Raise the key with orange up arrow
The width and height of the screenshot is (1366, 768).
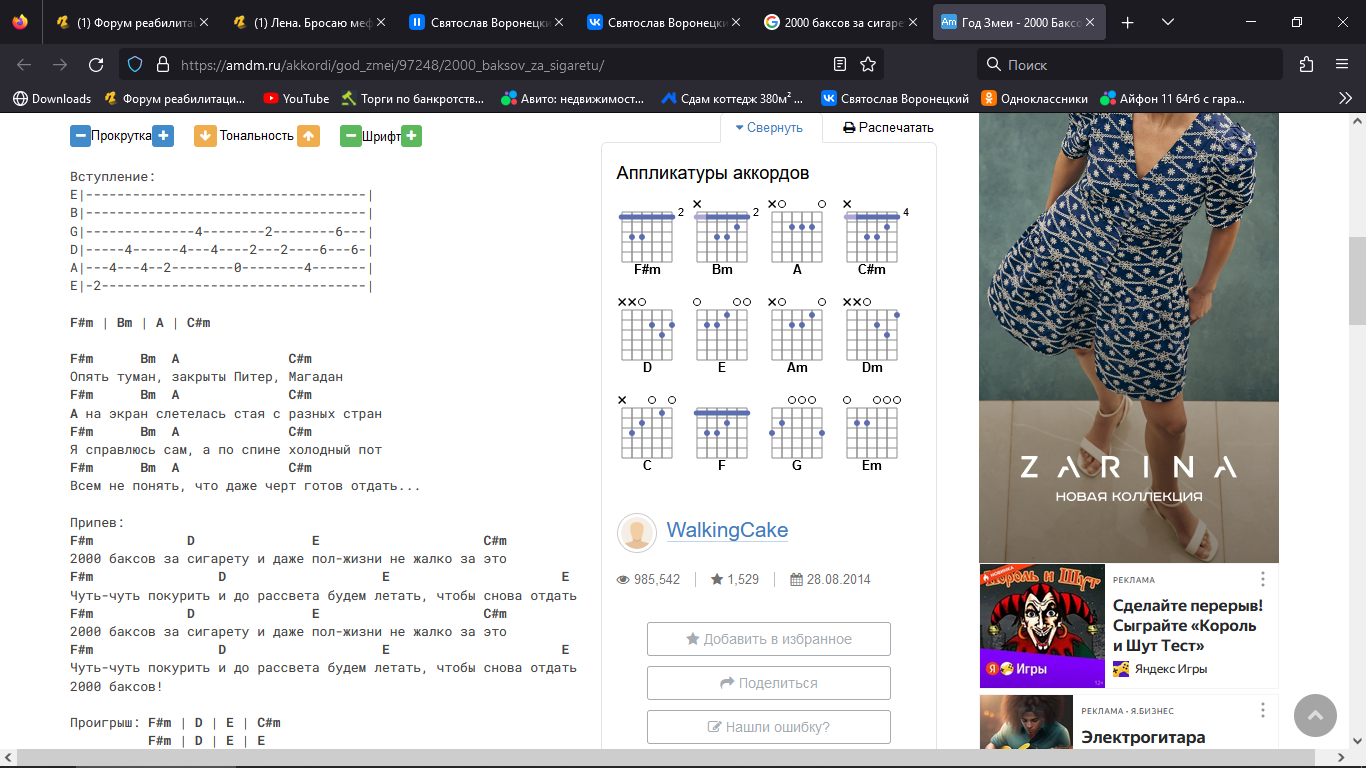308,136
